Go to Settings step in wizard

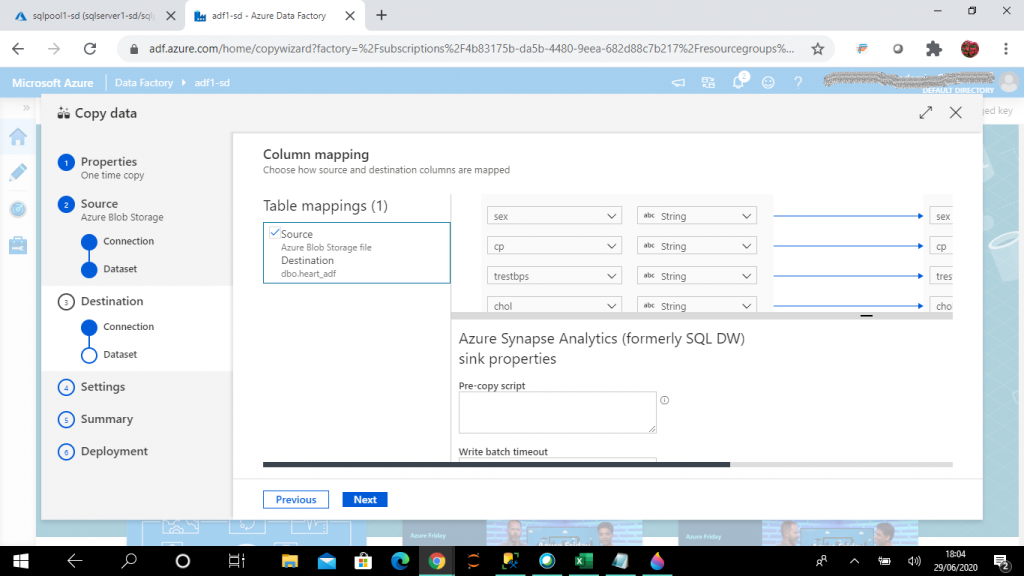coord(103,387)
